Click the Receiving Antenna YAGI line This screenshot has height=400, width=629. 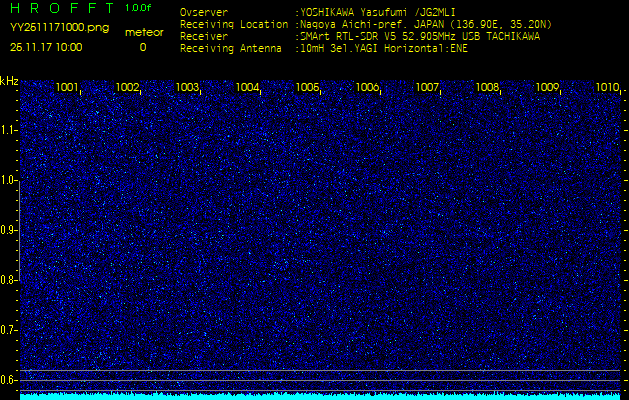tap(384, 47)
